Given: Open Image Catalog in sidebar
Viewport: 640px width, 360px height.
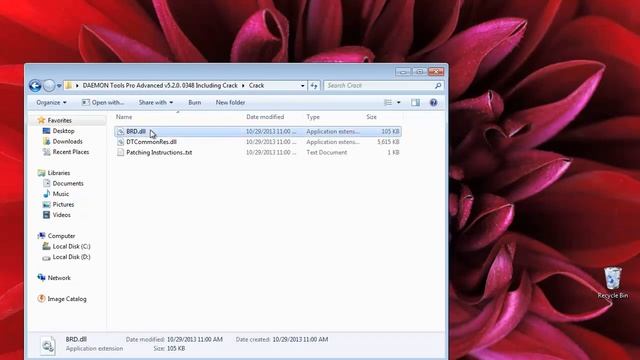Looking at the screenshot, I should click(x=67, y=299).
